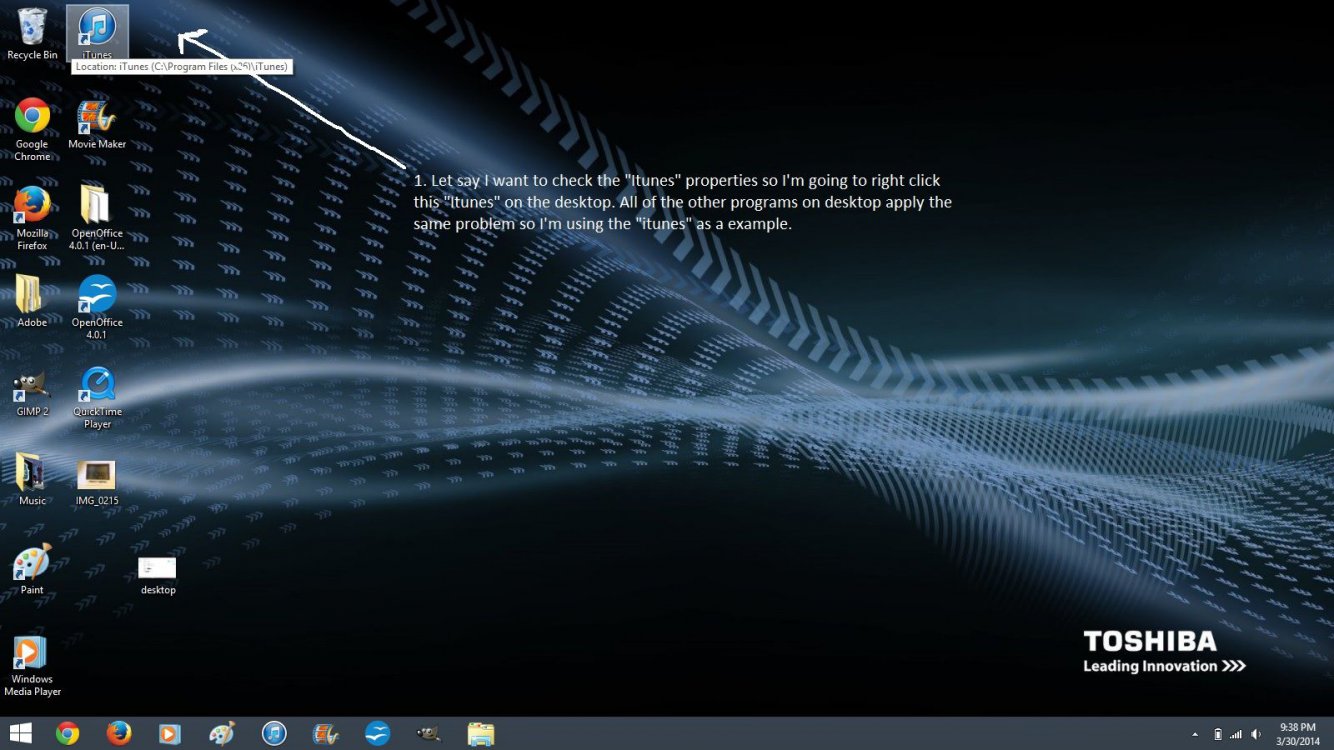Select the Google Chrome desktop shortcut
The width and height of the screenshot is (1334, 750).
pyautogui.click(x=32, y=129)
